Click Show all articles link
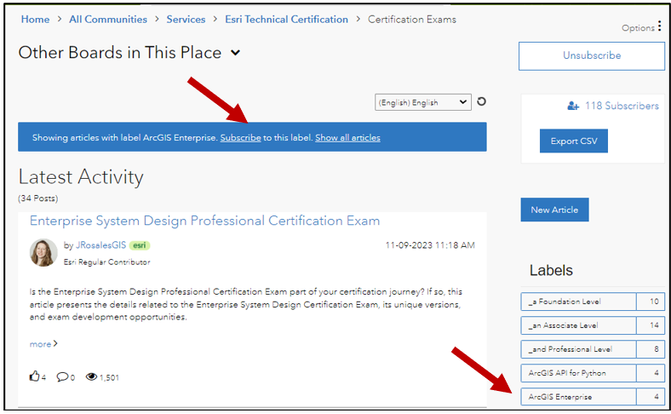Screen dimensions: 671x414 pyautogui.click(x=347, y=138)
